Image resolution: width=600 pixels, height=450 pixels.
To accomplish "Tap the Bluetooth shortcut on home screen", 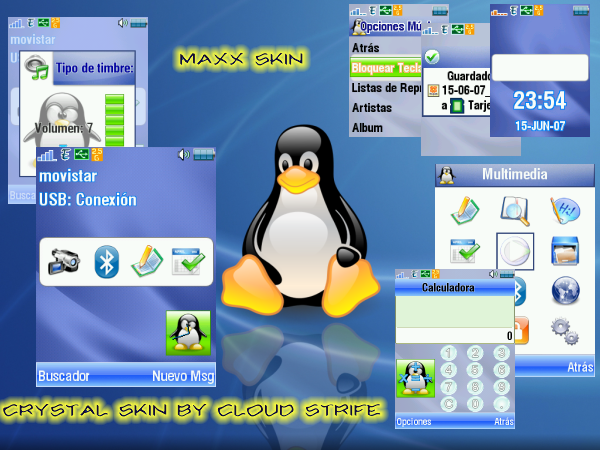I will coord(106,262).
